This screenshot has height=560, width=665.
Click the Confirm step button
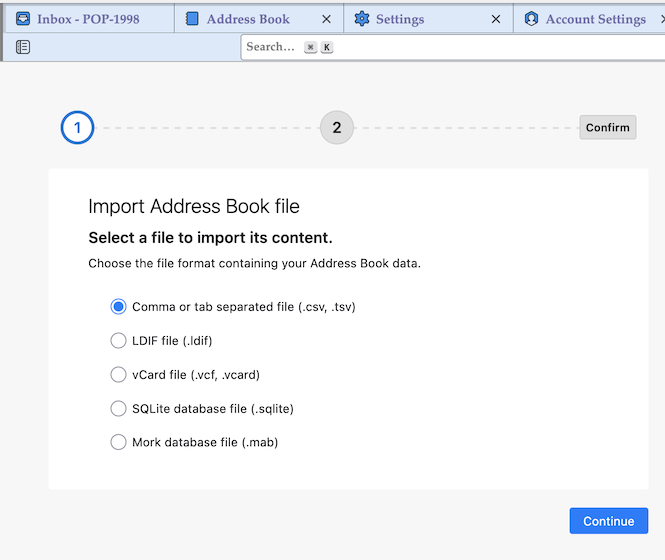pyautogui.click(x=608, y=128)
